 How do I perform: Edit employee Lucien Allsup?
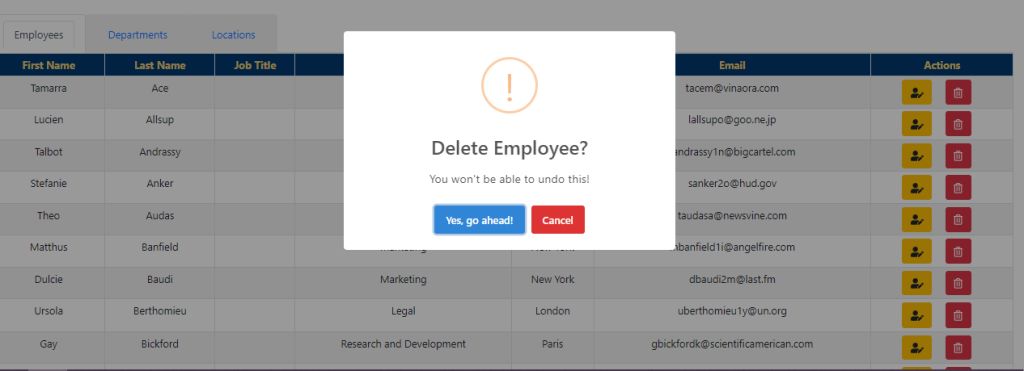[x=916, y=124]
